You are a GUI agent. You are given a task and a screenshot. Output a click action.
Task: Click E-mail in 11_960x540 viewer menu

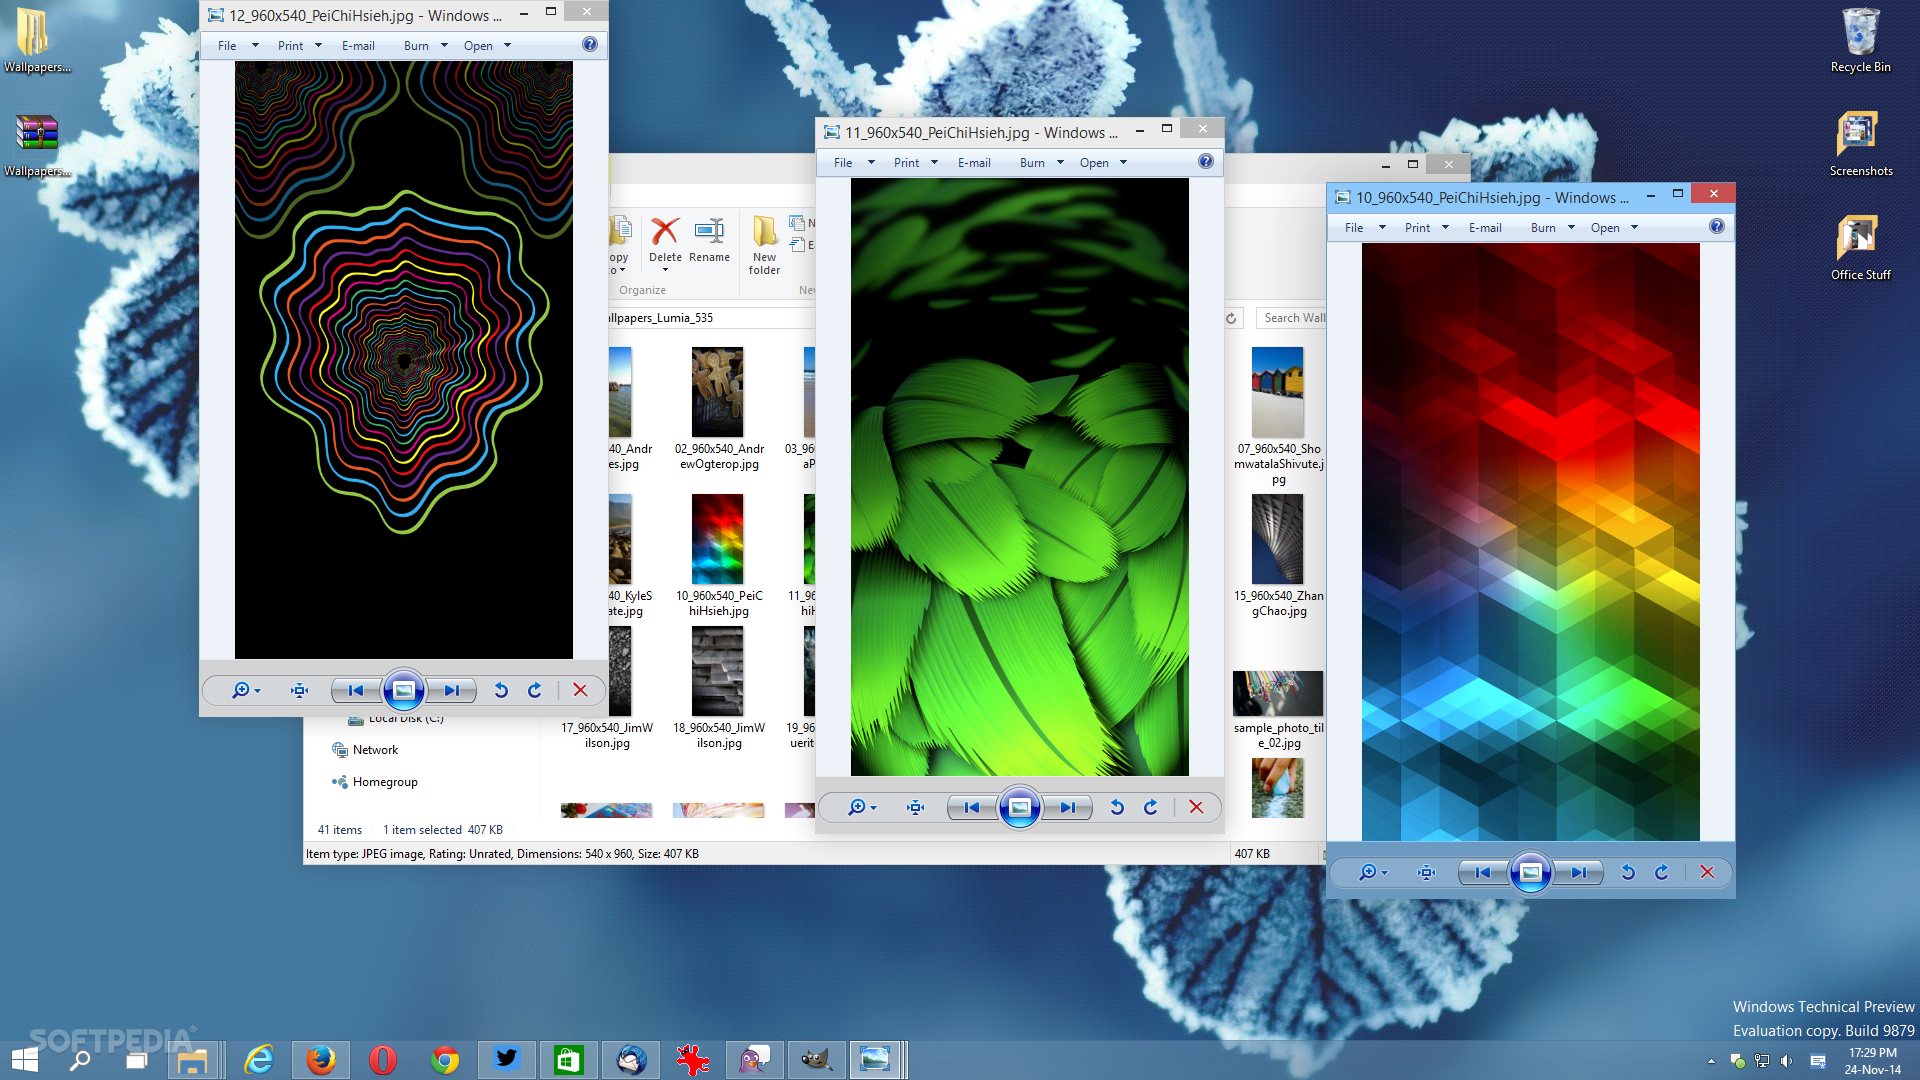coord(974,163)
